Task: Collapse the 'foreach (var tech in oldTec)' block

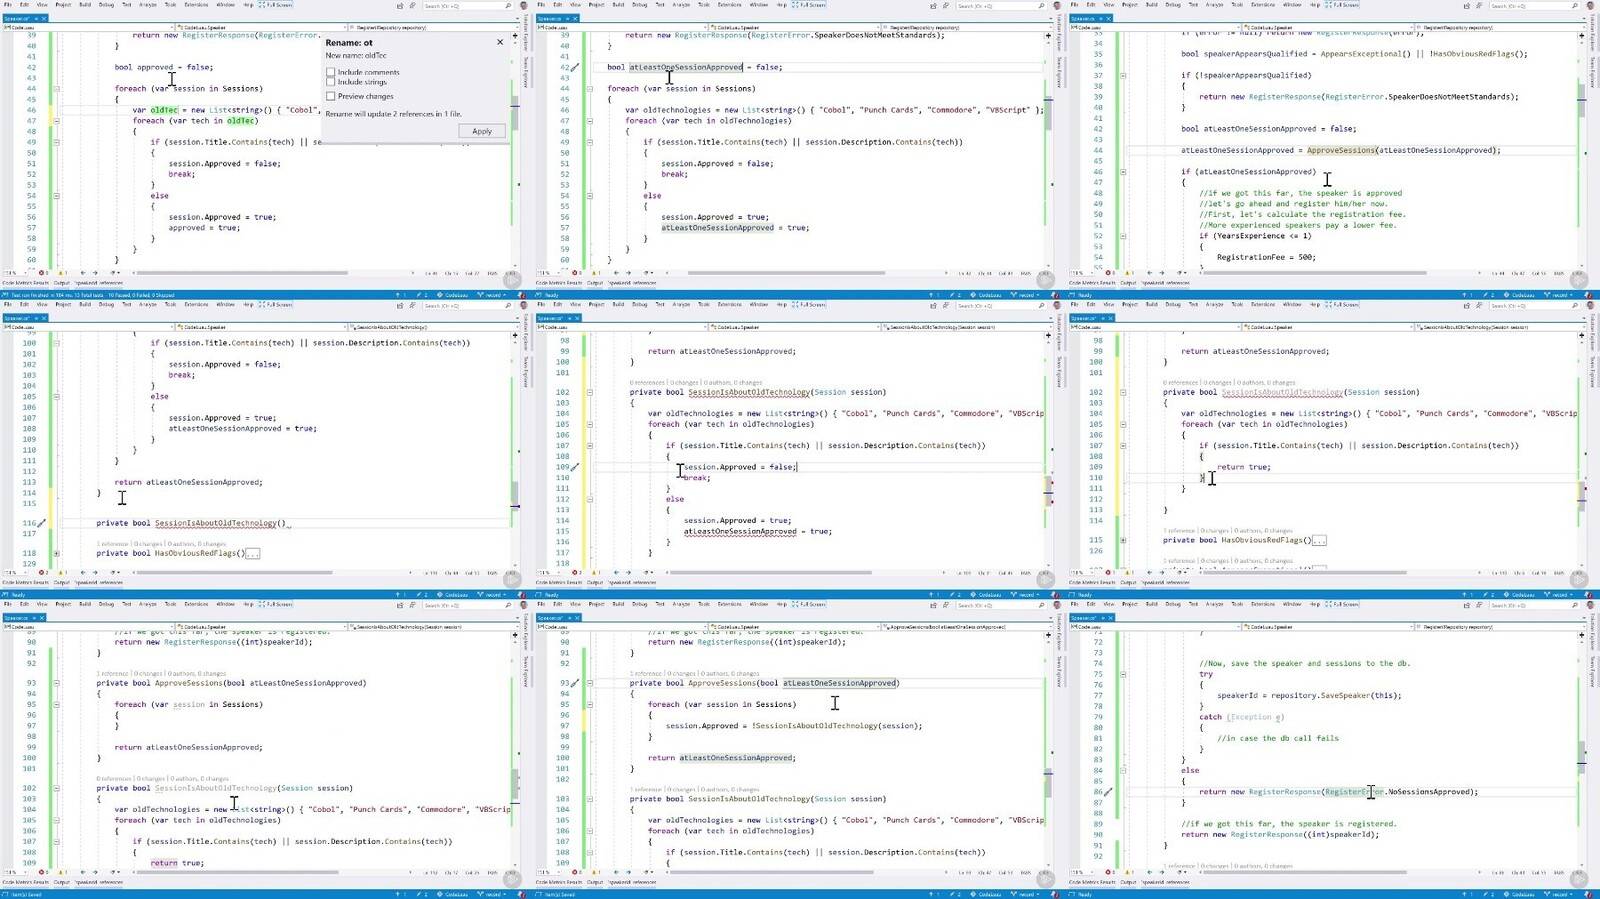Action: 56,121
